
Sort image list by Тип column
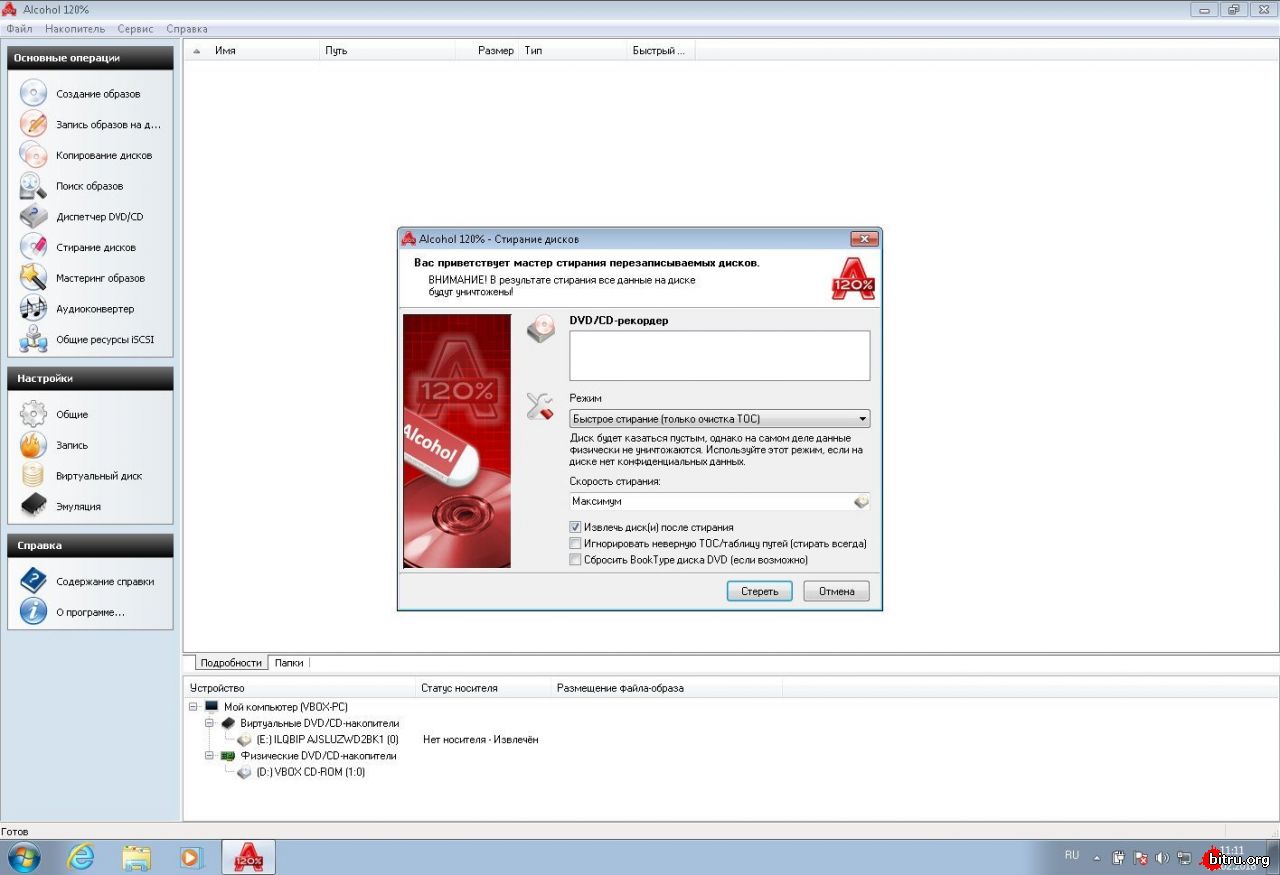[573, 50]
